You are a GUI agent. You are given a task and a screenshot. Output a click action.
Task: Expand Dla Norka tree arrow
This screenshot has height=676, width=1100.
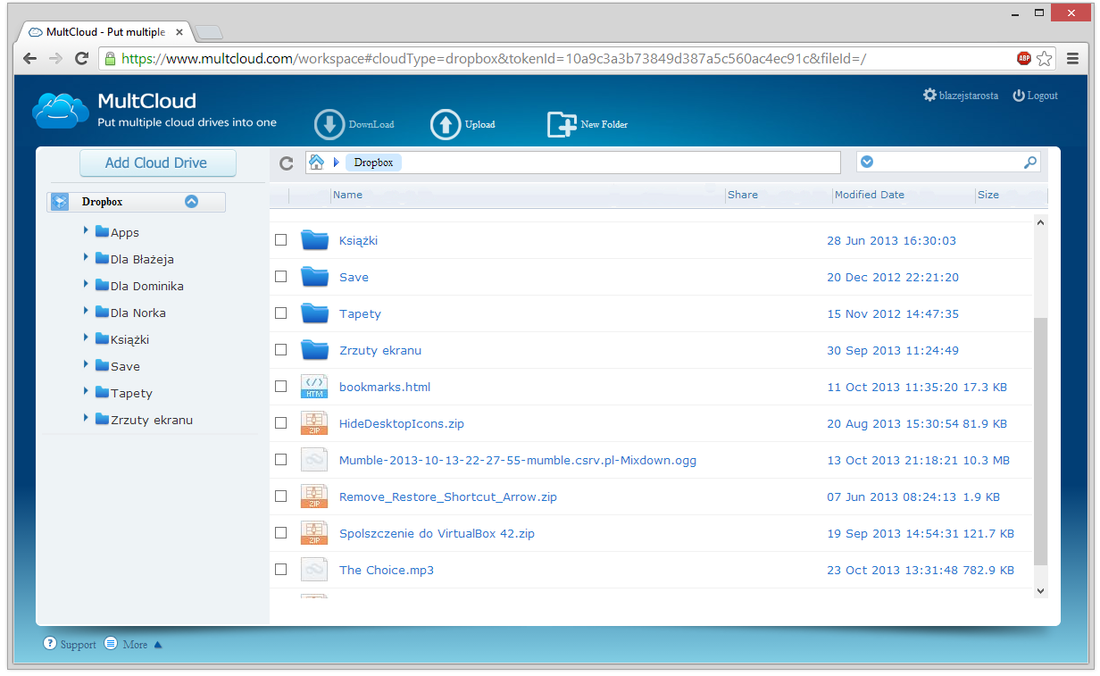coord(86,310)
